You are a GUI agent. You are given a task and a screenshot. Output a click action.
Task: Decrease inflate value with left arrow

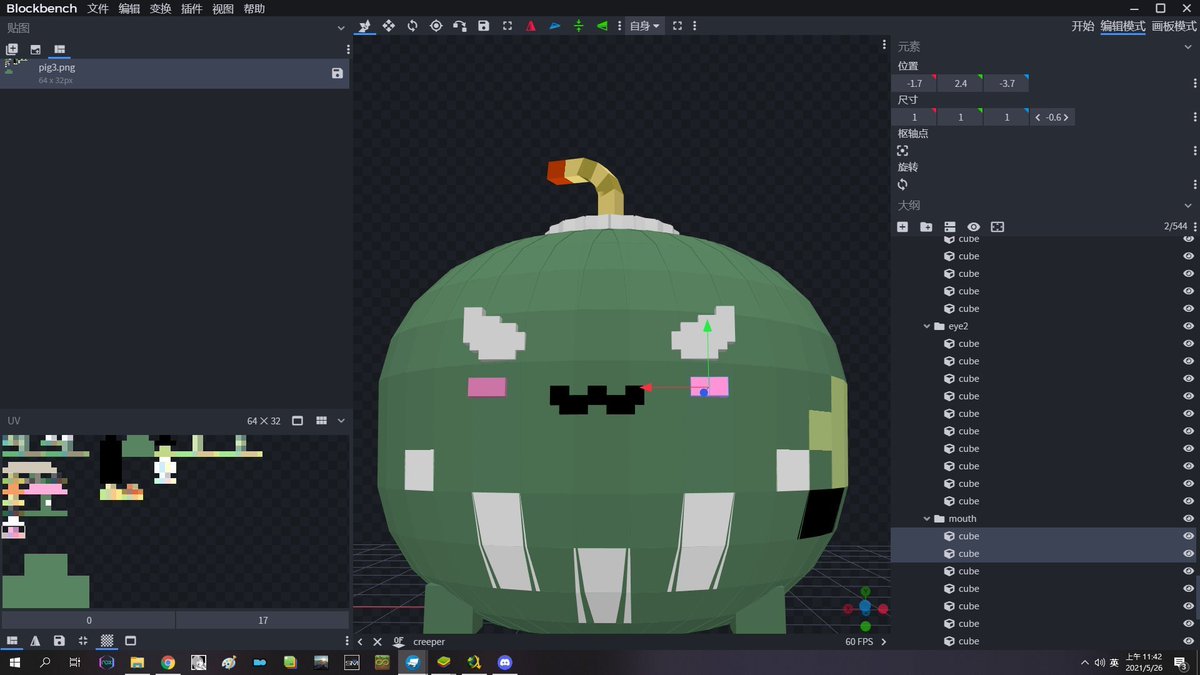pyautogui.click(x=1038, y=117)
